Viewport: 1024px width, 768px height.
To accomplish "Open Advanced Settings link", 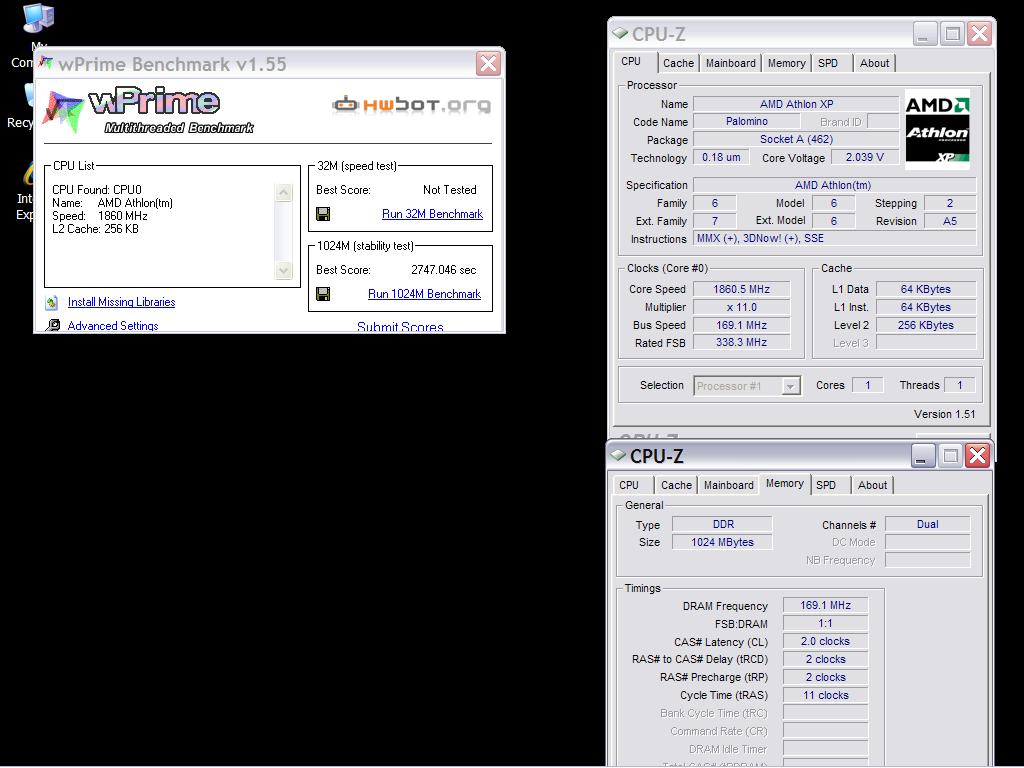I will click(113, 325).
